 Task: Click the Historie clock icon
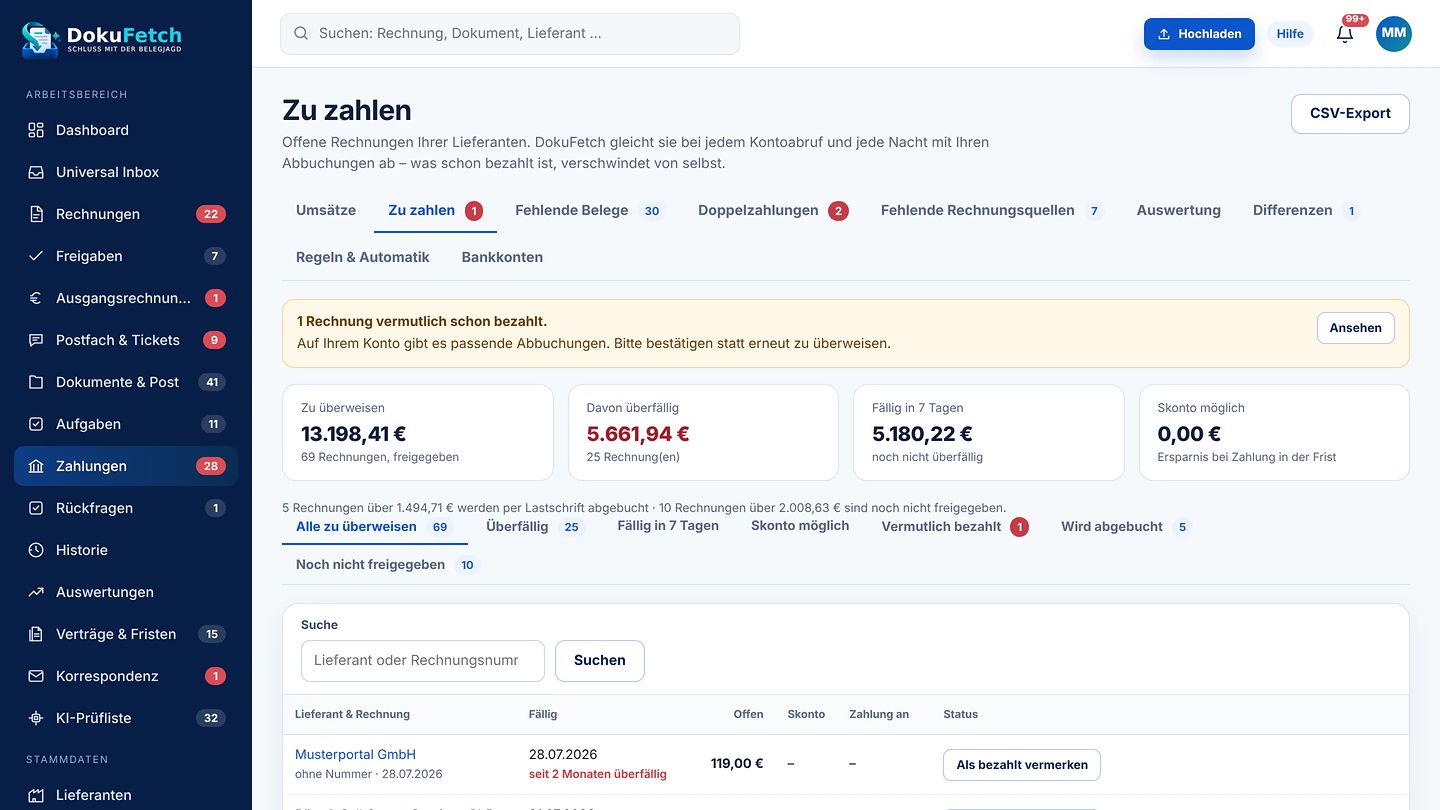click(x=36, y=550)
